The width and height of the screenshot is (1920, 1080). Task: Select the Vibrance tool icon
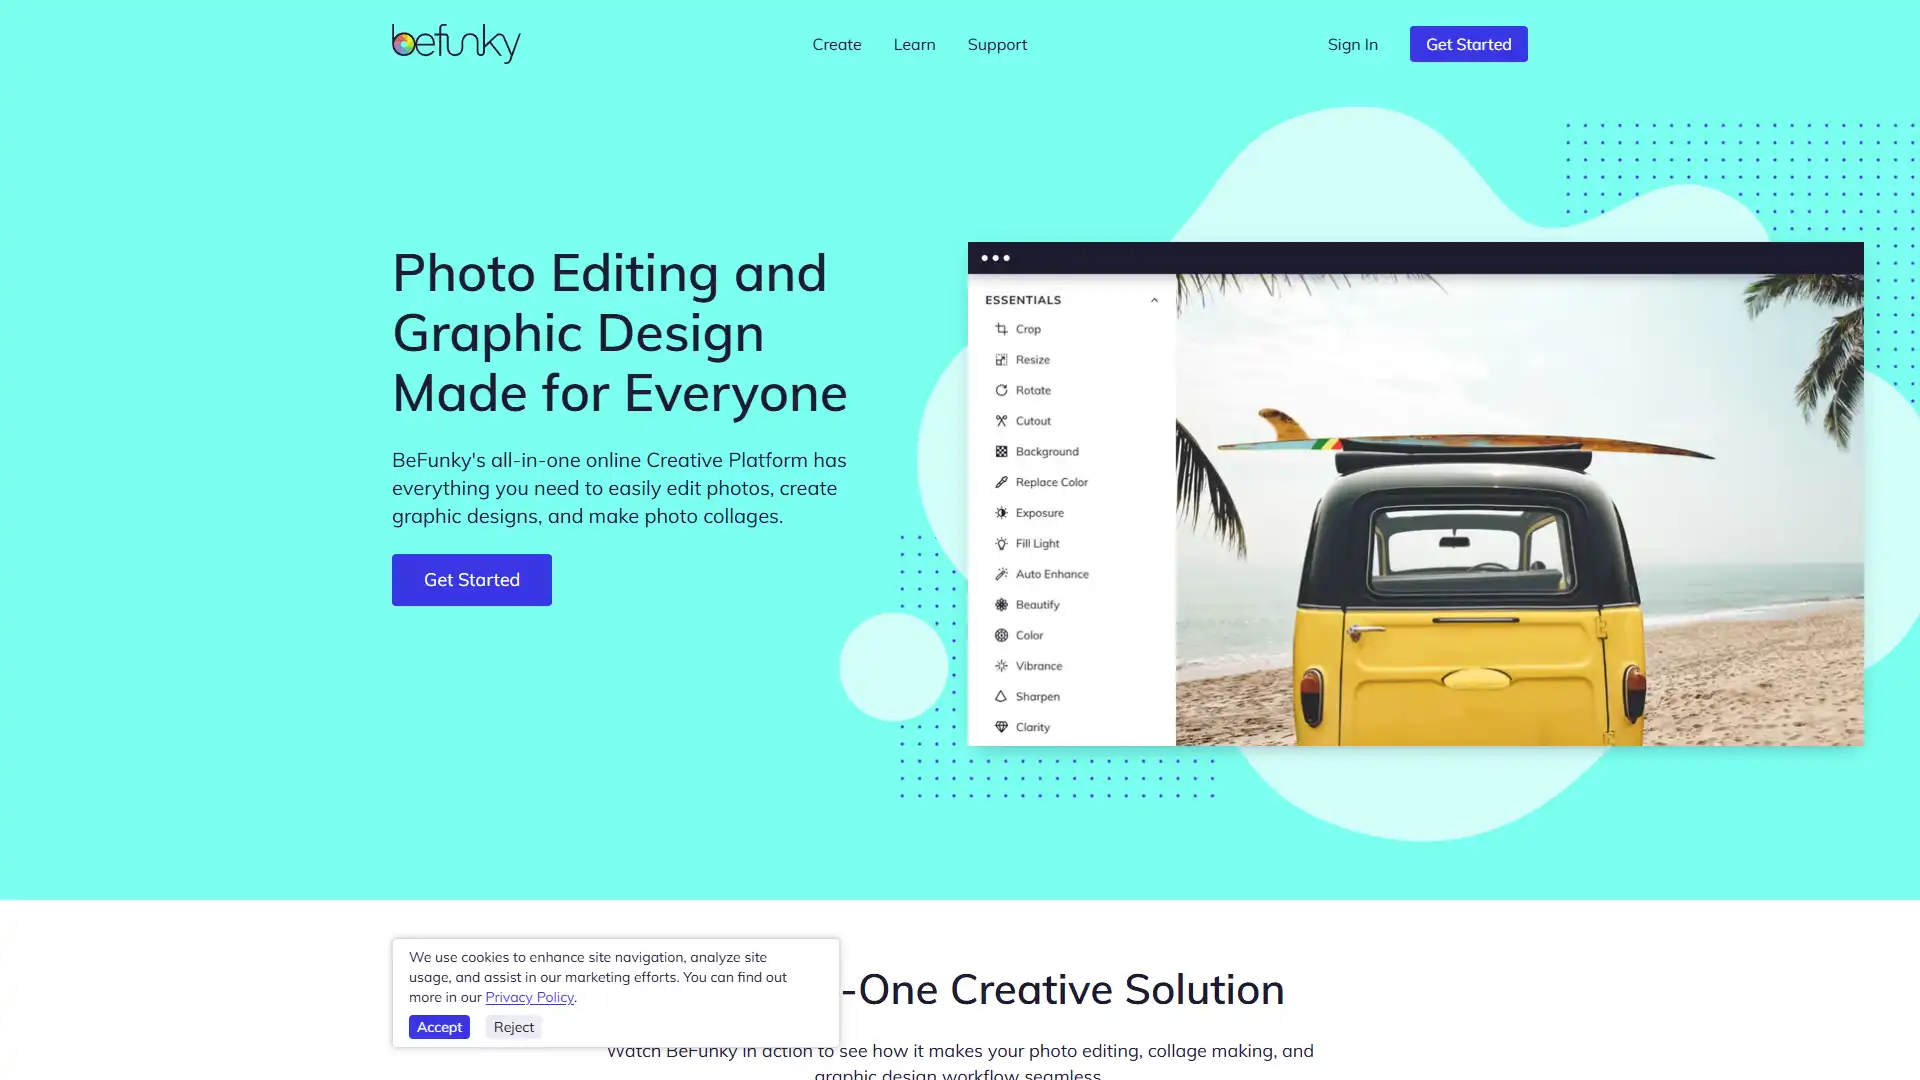(x=1001, y=666)
